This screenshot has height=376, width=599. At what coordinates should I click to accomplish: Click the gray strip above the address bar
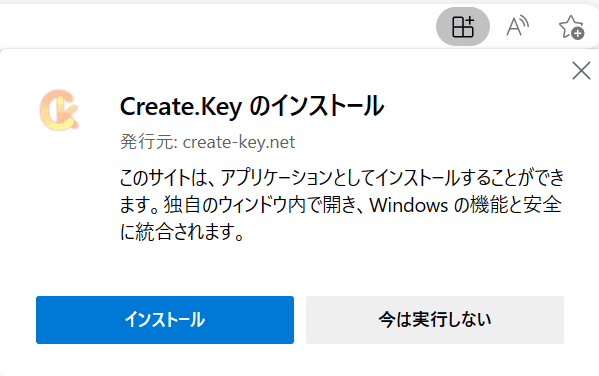[x=300, y=2]
